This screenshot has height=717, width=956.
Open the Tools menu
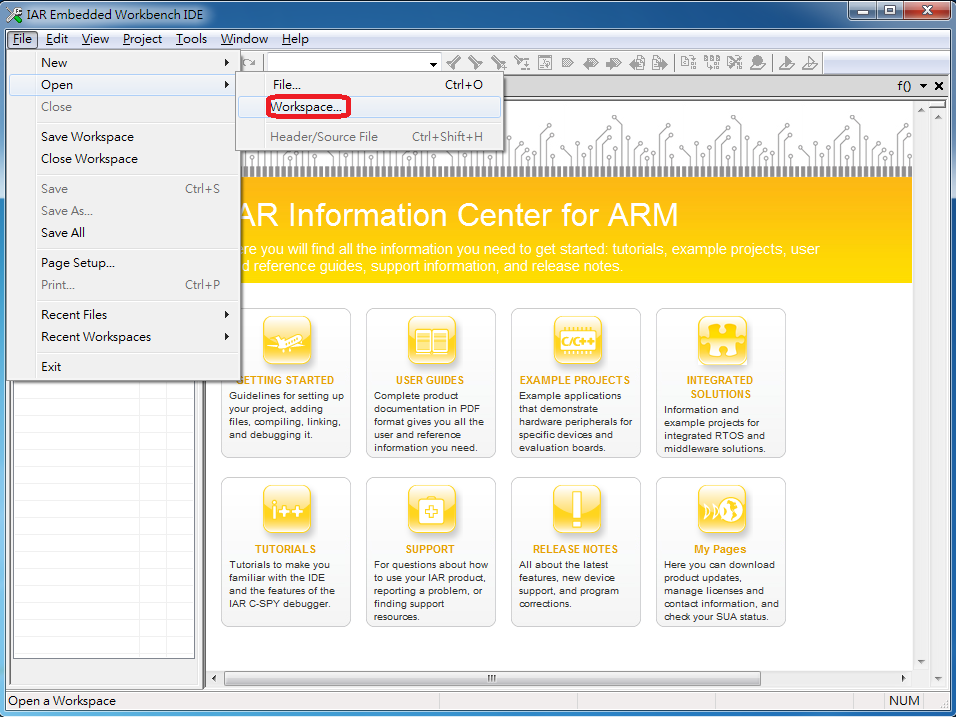(x=191, y=39)
